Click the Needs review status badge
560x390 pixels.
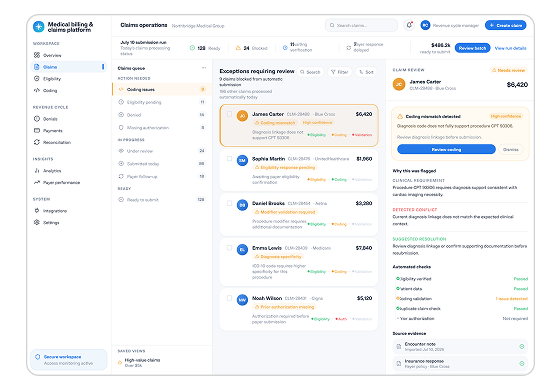click(x=509, y=70)
